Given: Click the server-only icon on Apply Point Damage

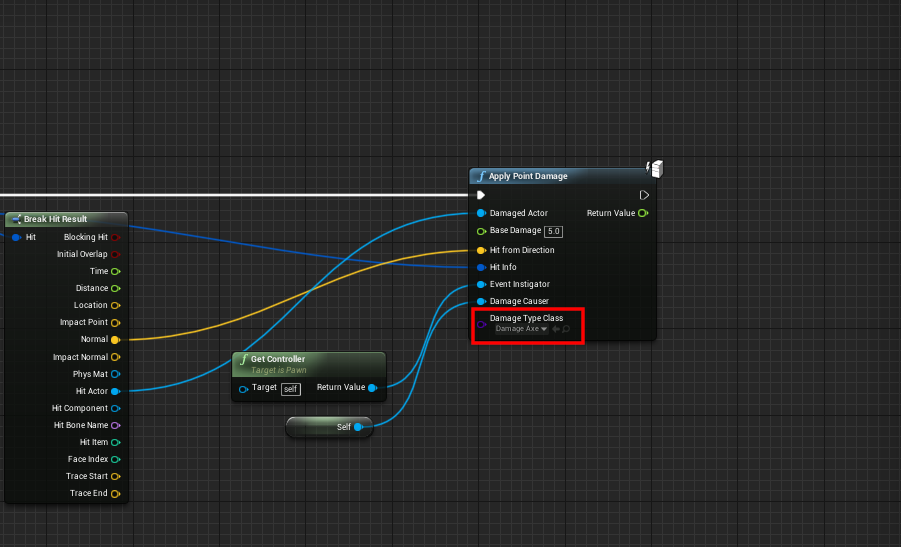Looking at the screenshot, I should click(655, 168).
